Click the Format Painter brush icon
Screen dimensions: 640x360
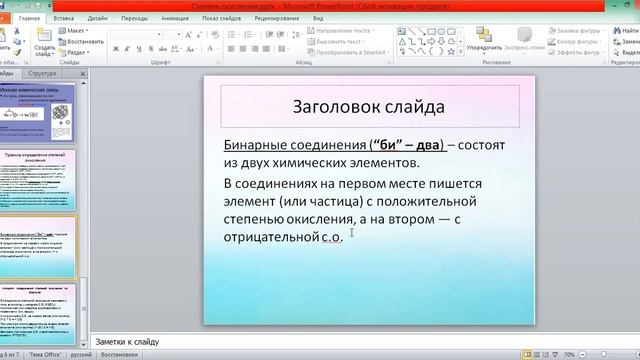(x=17, y=52)
